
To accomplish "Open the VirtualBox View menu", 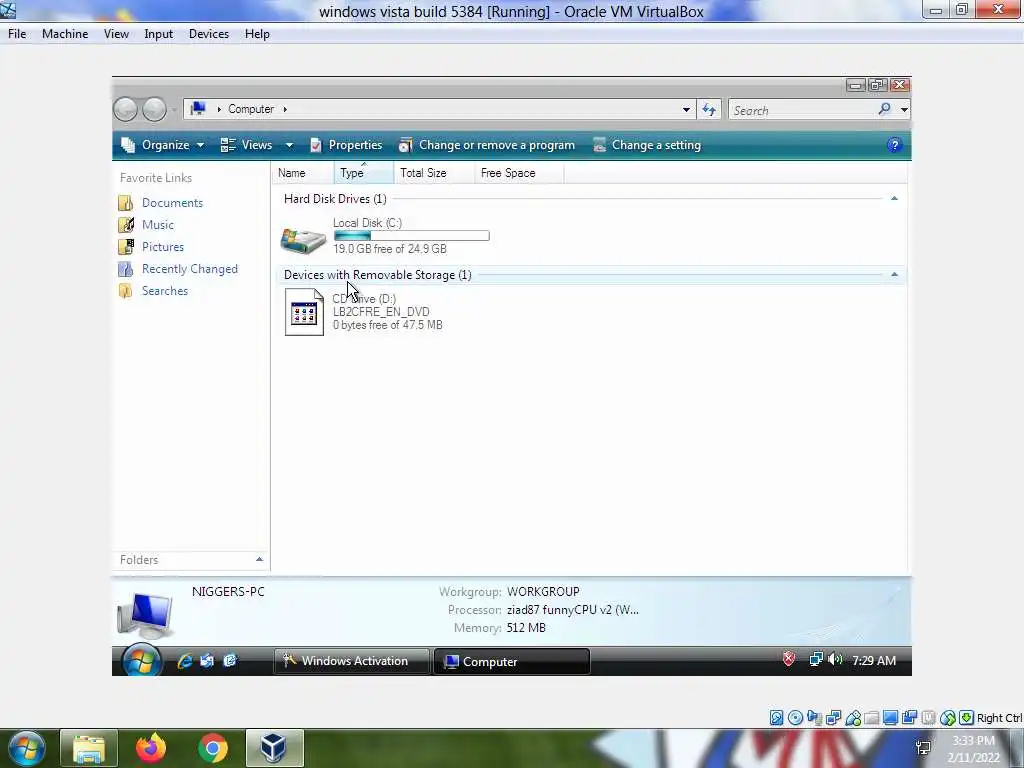I will coord(116,34).
